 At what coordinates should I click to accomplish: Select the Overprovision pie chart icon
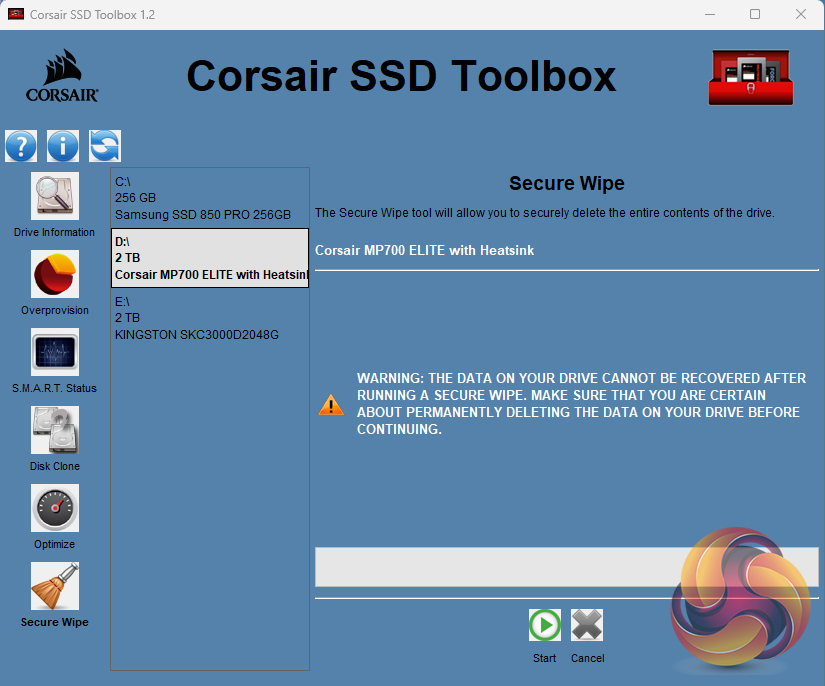click(55, 274)
